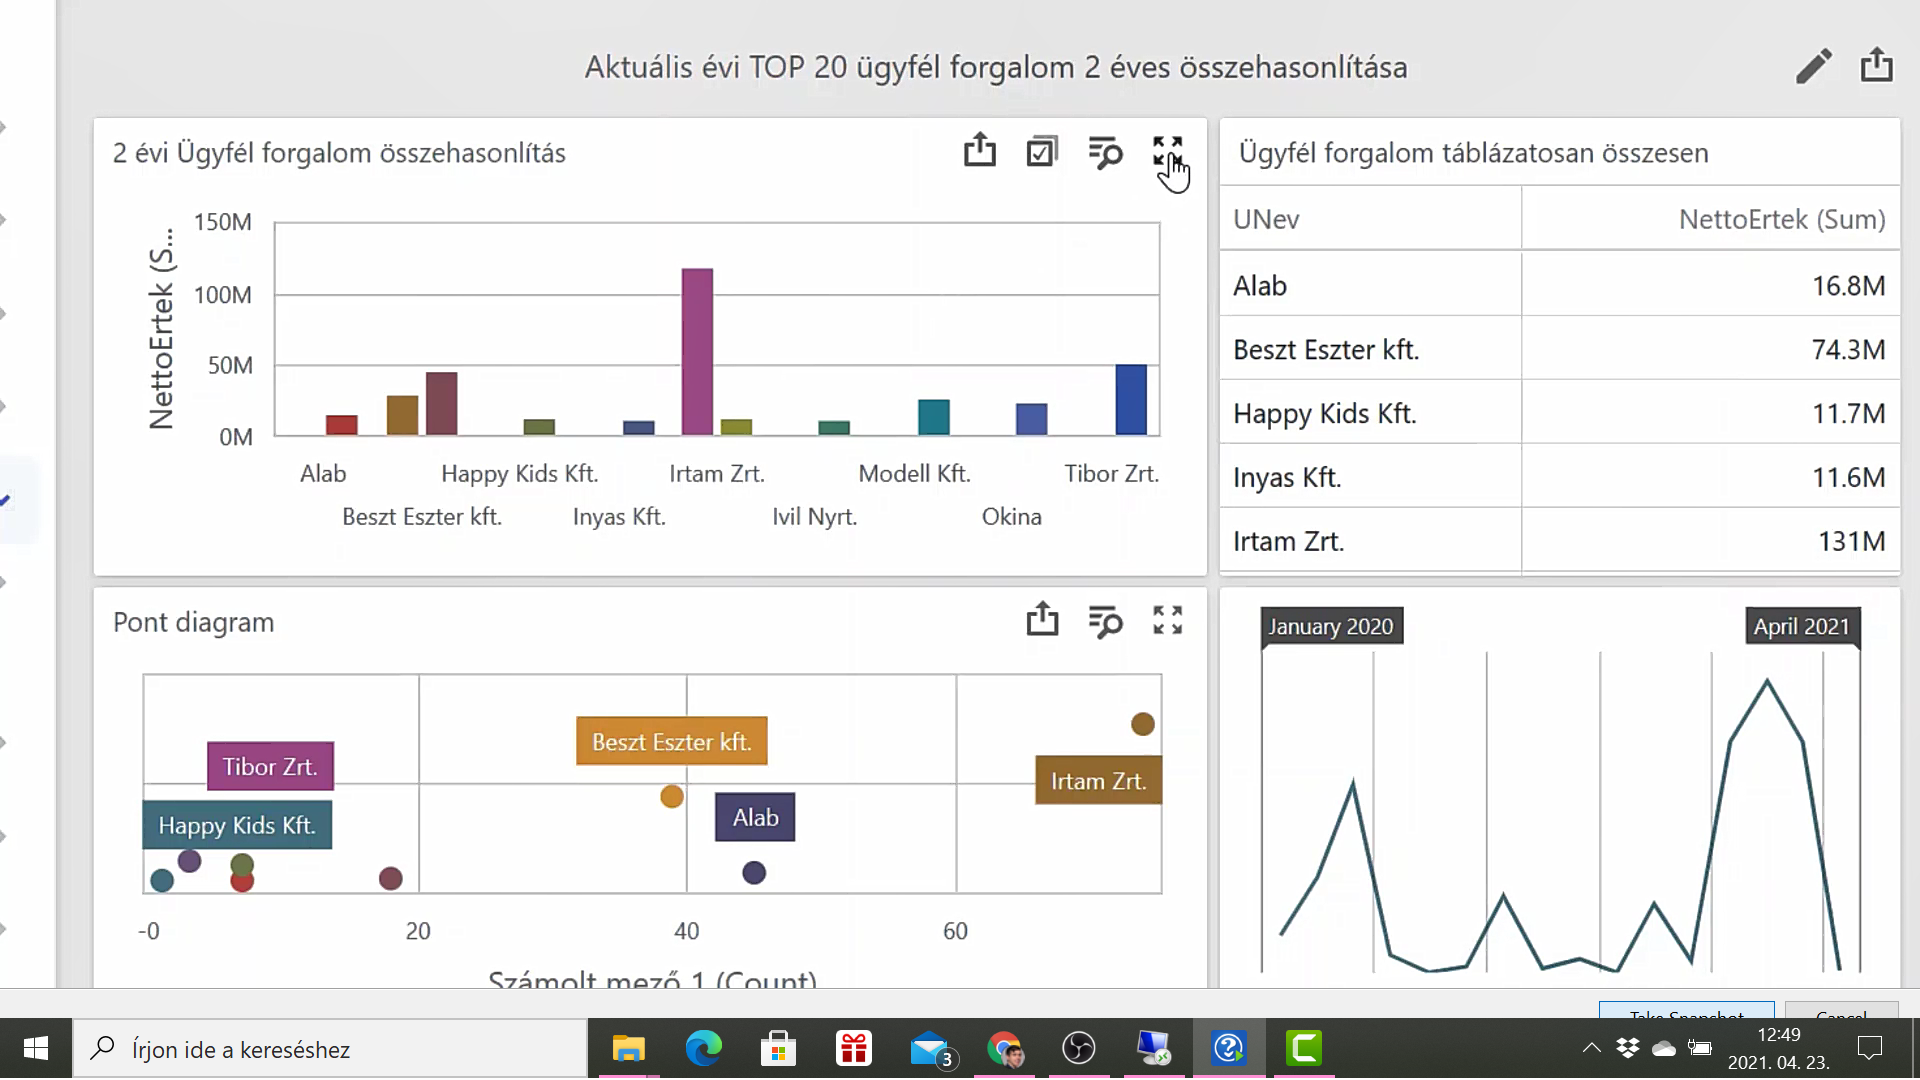Open explore icon on Pont diagram panel

(x=1105, y=621)
